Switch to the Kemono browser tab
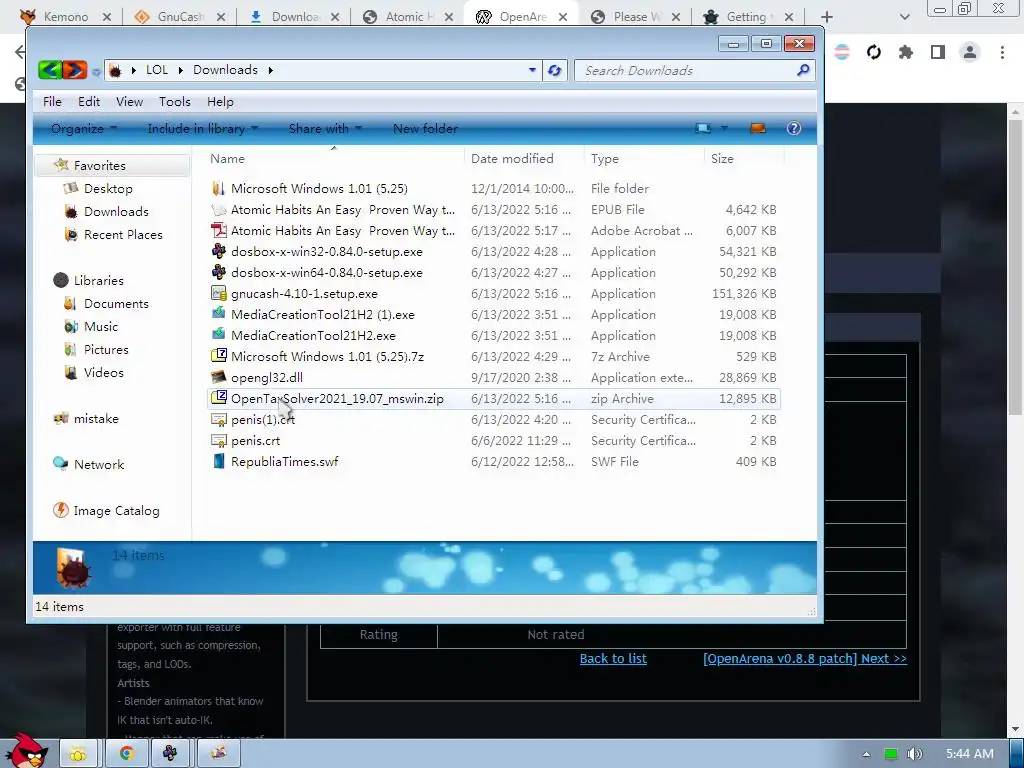1024x768 pixels. pos(65,17)
